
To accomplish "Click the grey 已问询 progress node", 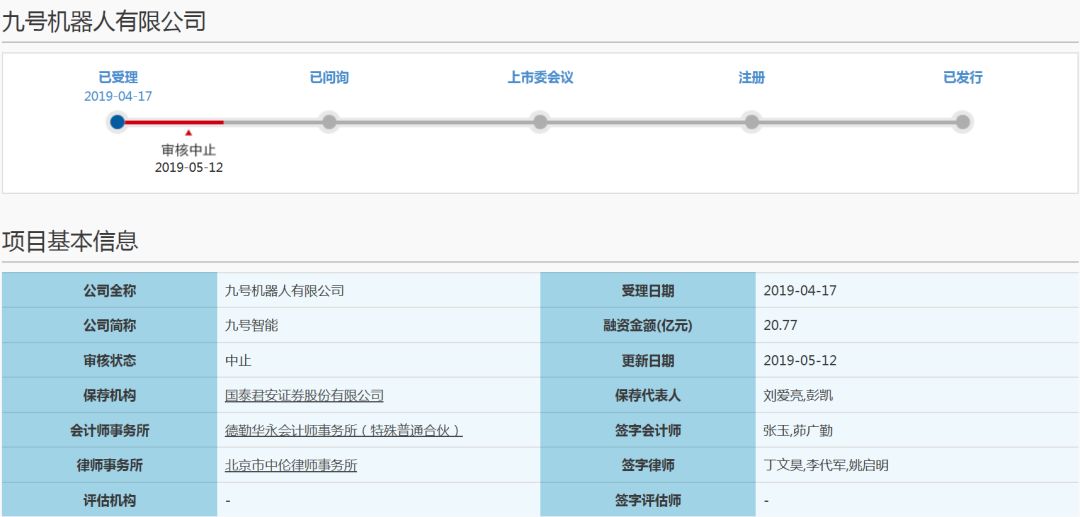I will tap(329, 122).
